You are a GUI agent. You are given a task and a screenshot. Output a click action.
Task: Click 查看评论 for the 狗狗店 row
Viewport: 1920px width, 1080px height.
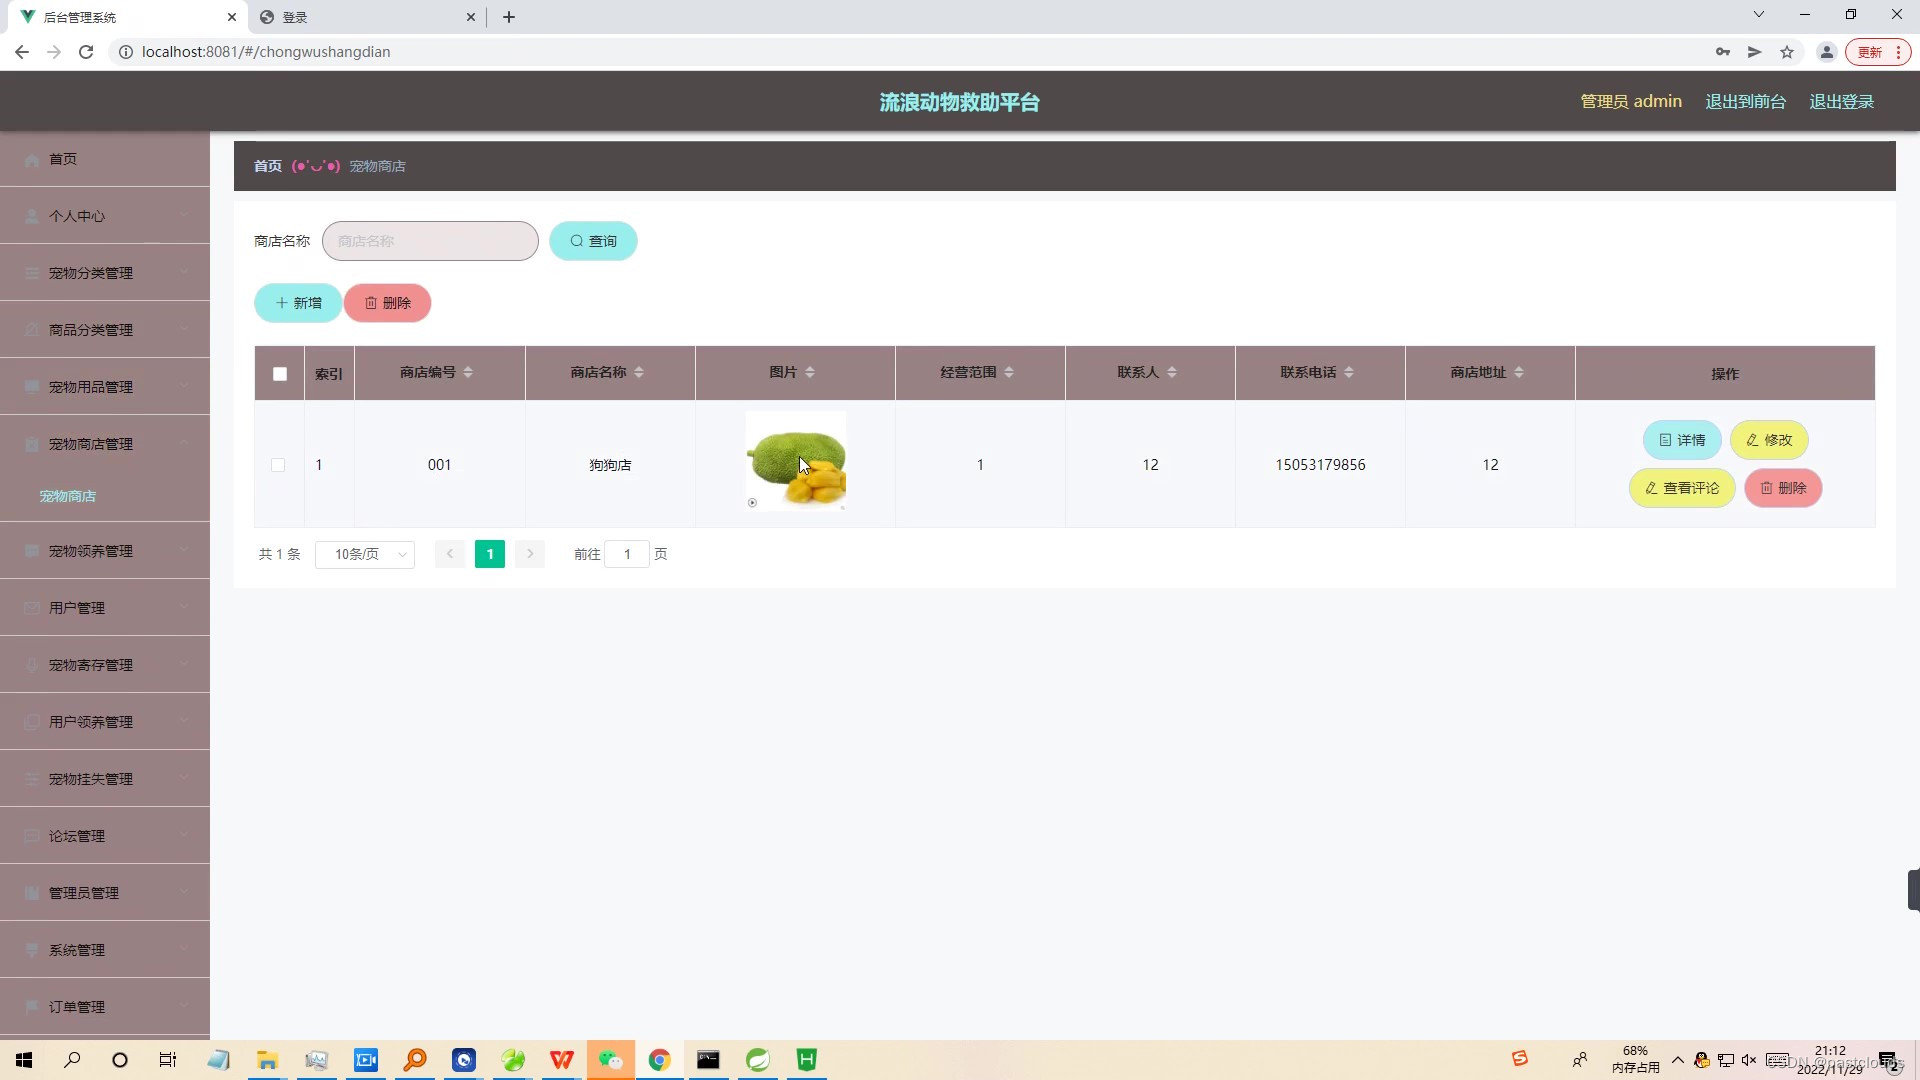(x=1681, y=488)
